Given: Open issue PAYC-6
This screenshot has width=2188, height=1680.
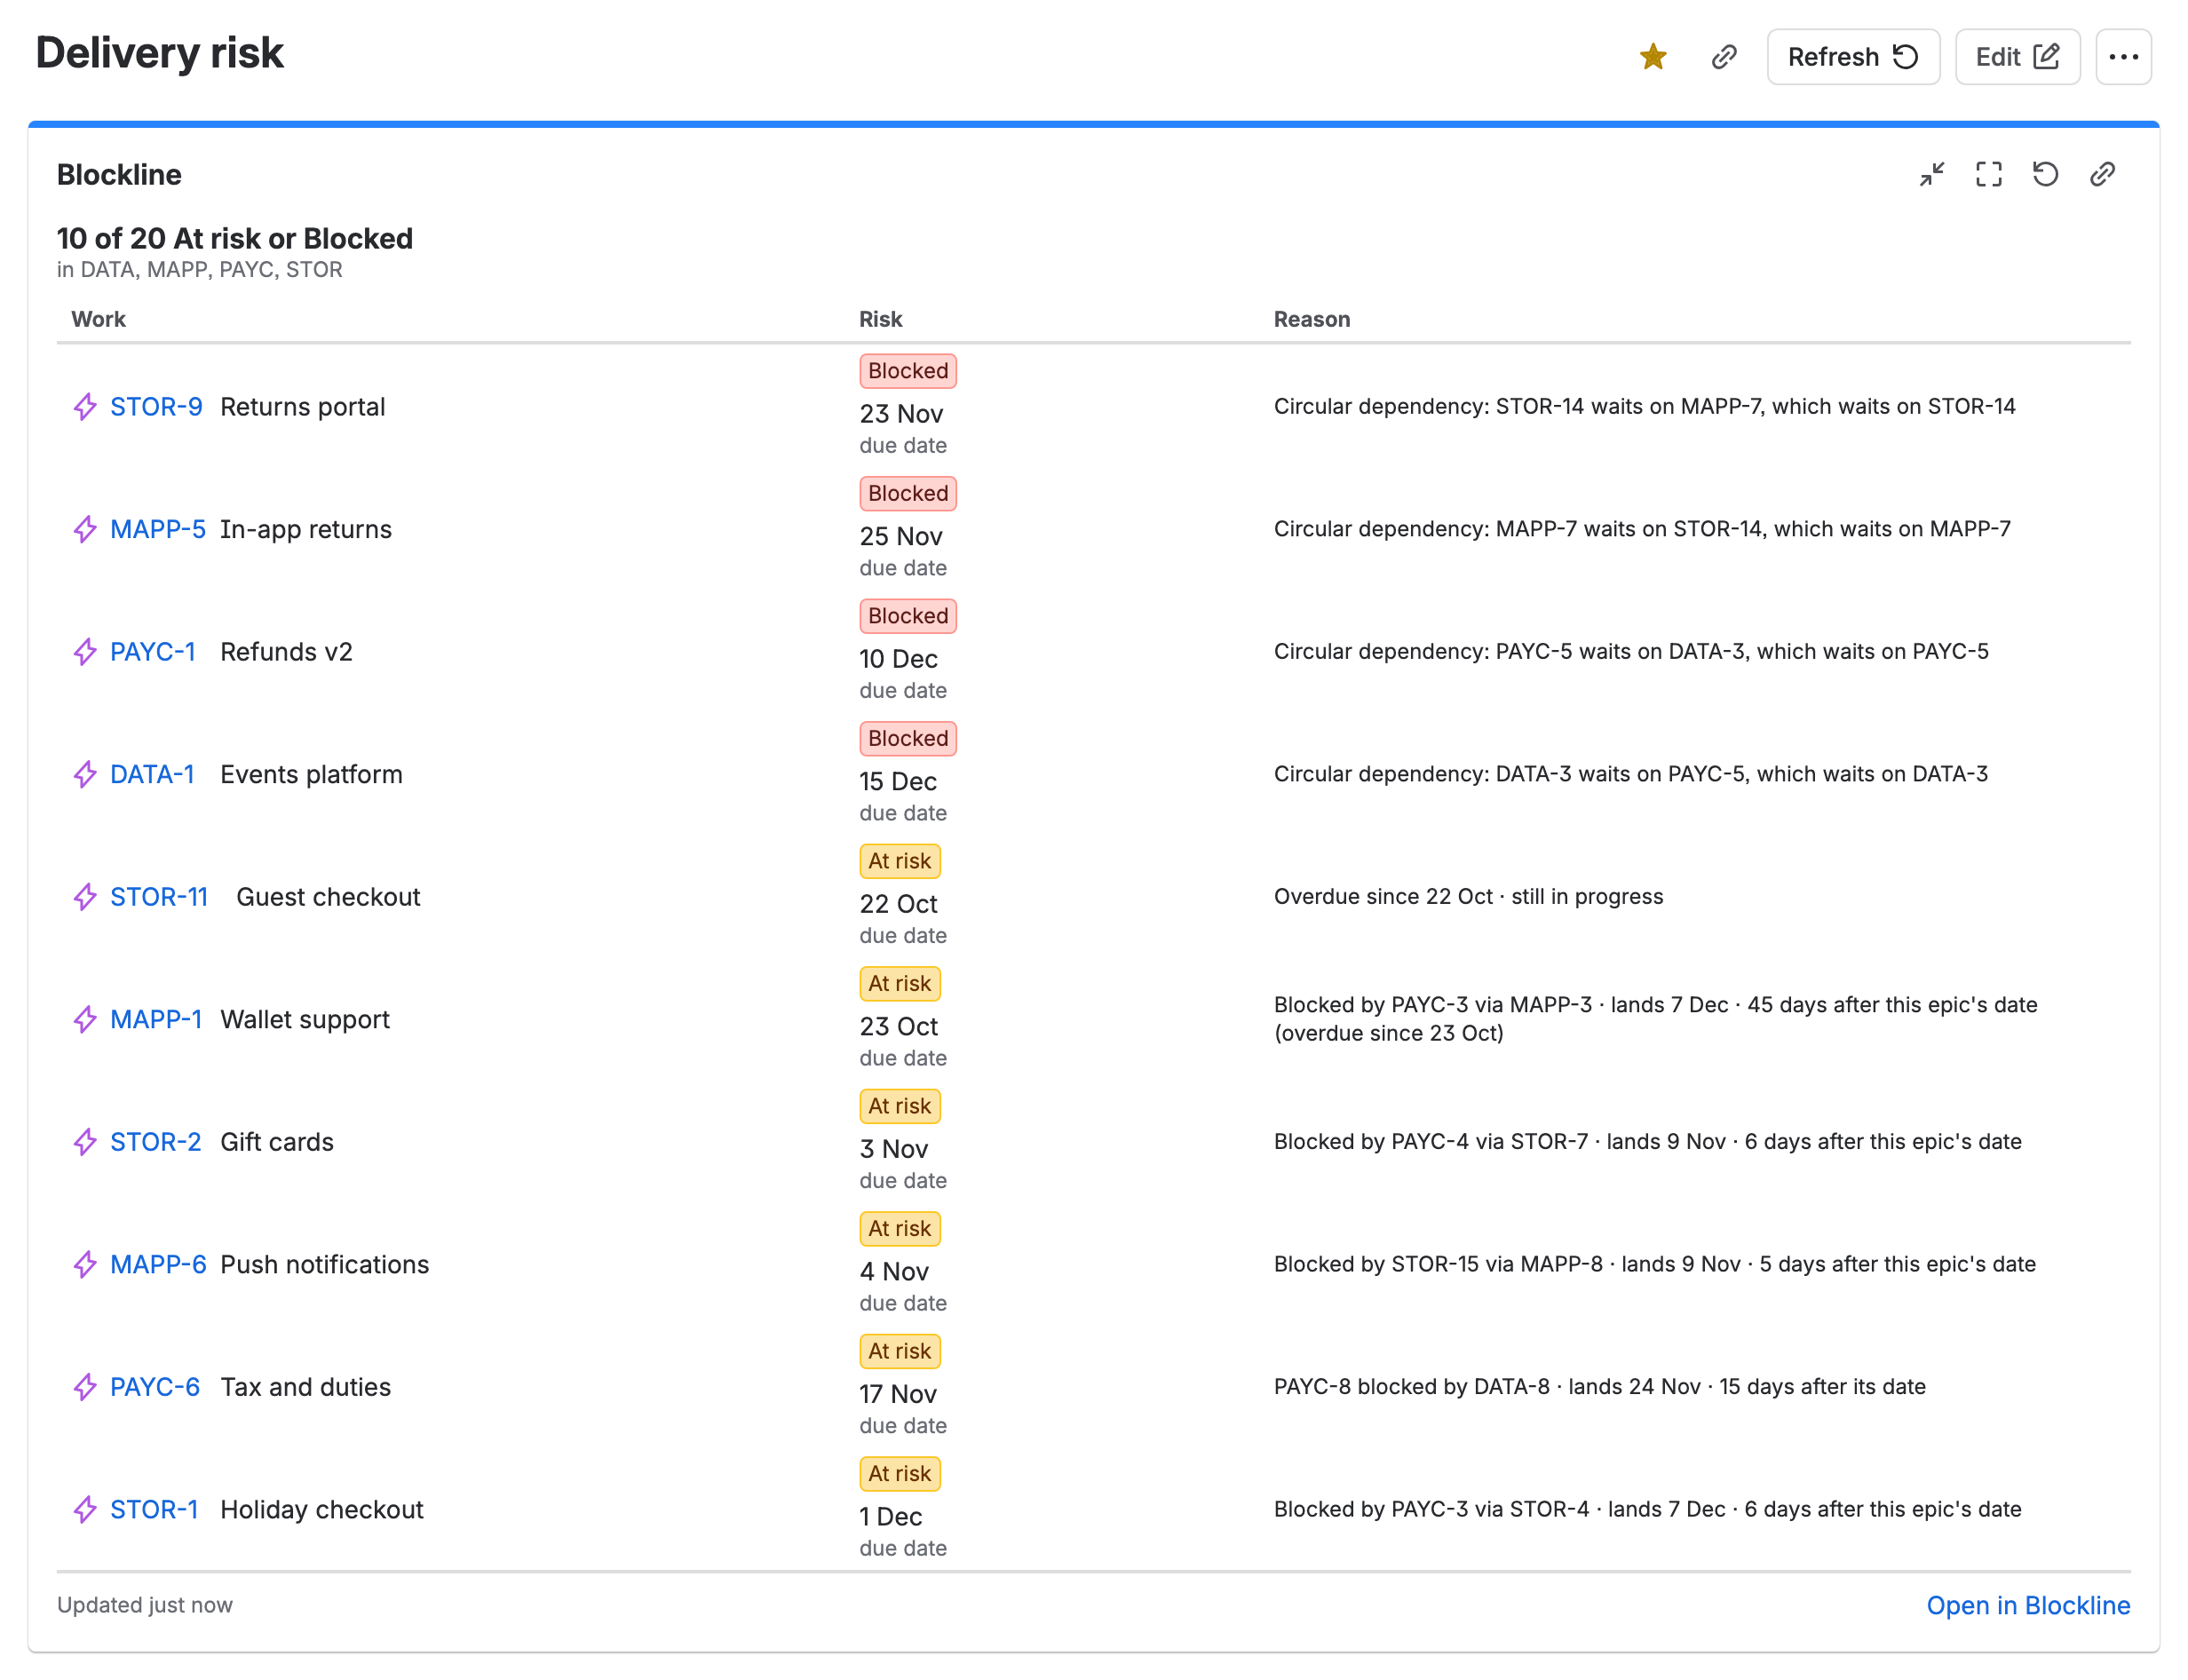Looking at the screenshot, I should pos(155,1387).
